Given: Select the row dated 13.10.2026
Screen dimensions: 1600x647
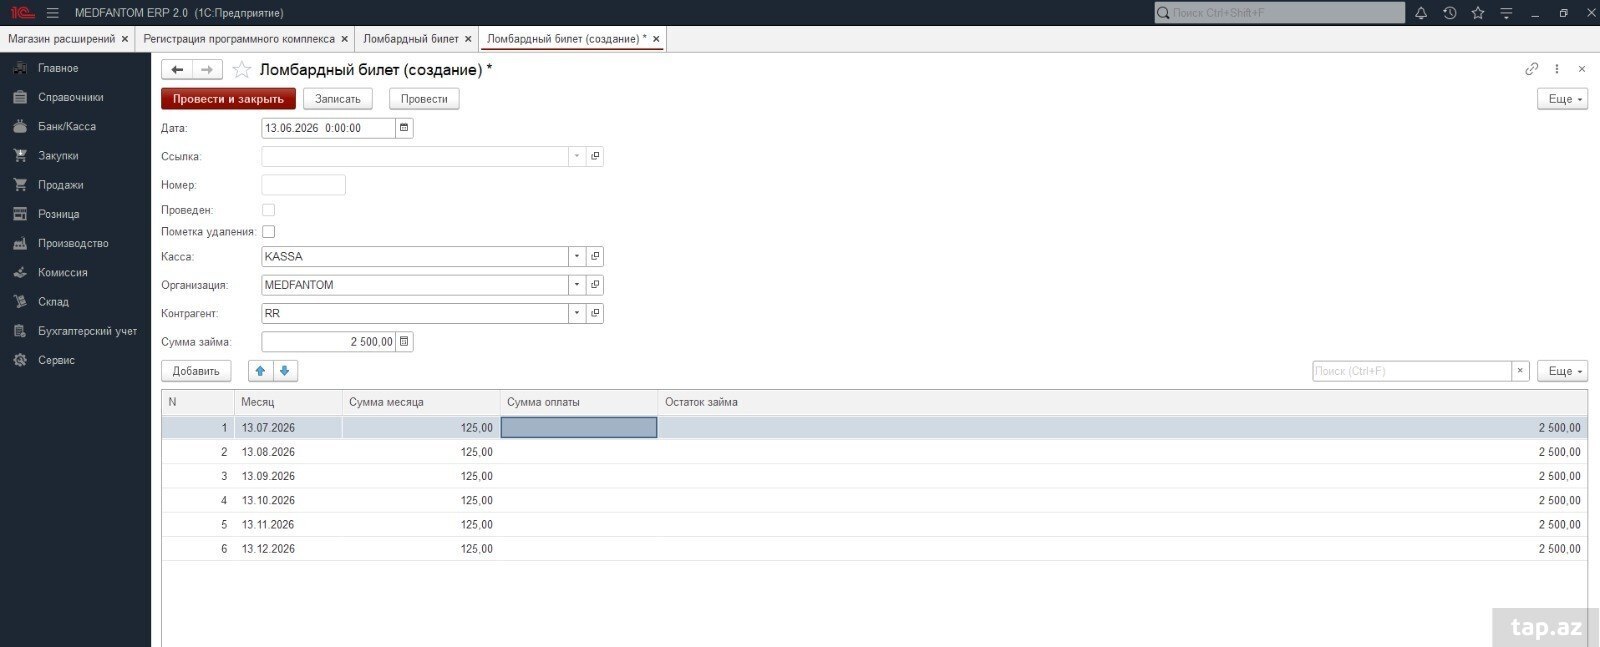Looking at the screenshot, I should (874, 500).
